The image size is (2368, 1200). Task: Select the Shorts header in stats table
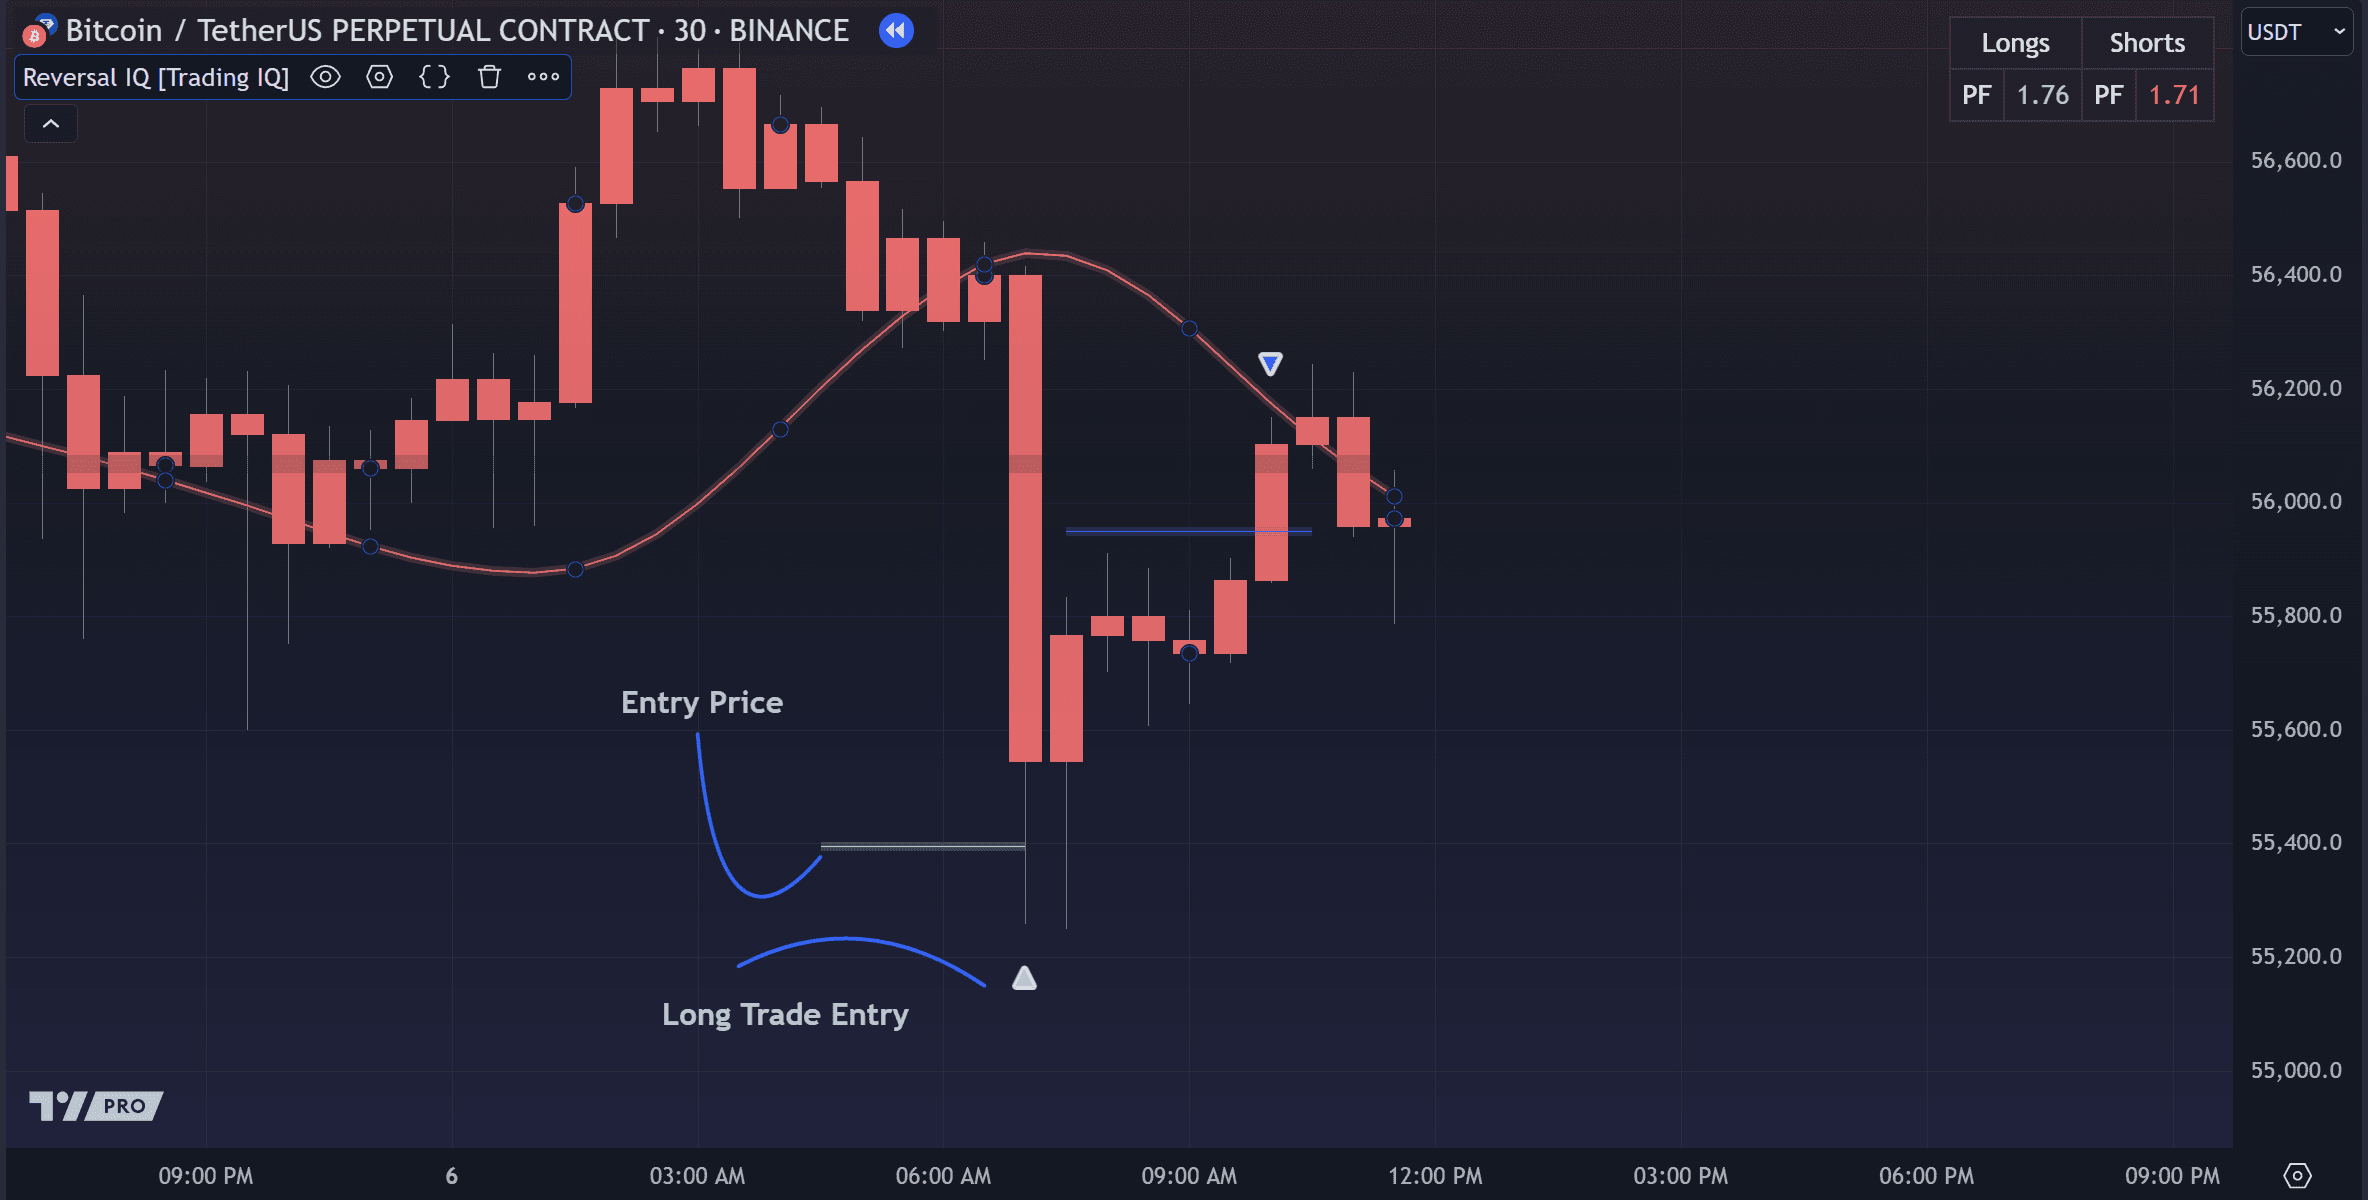(2147, 43)
